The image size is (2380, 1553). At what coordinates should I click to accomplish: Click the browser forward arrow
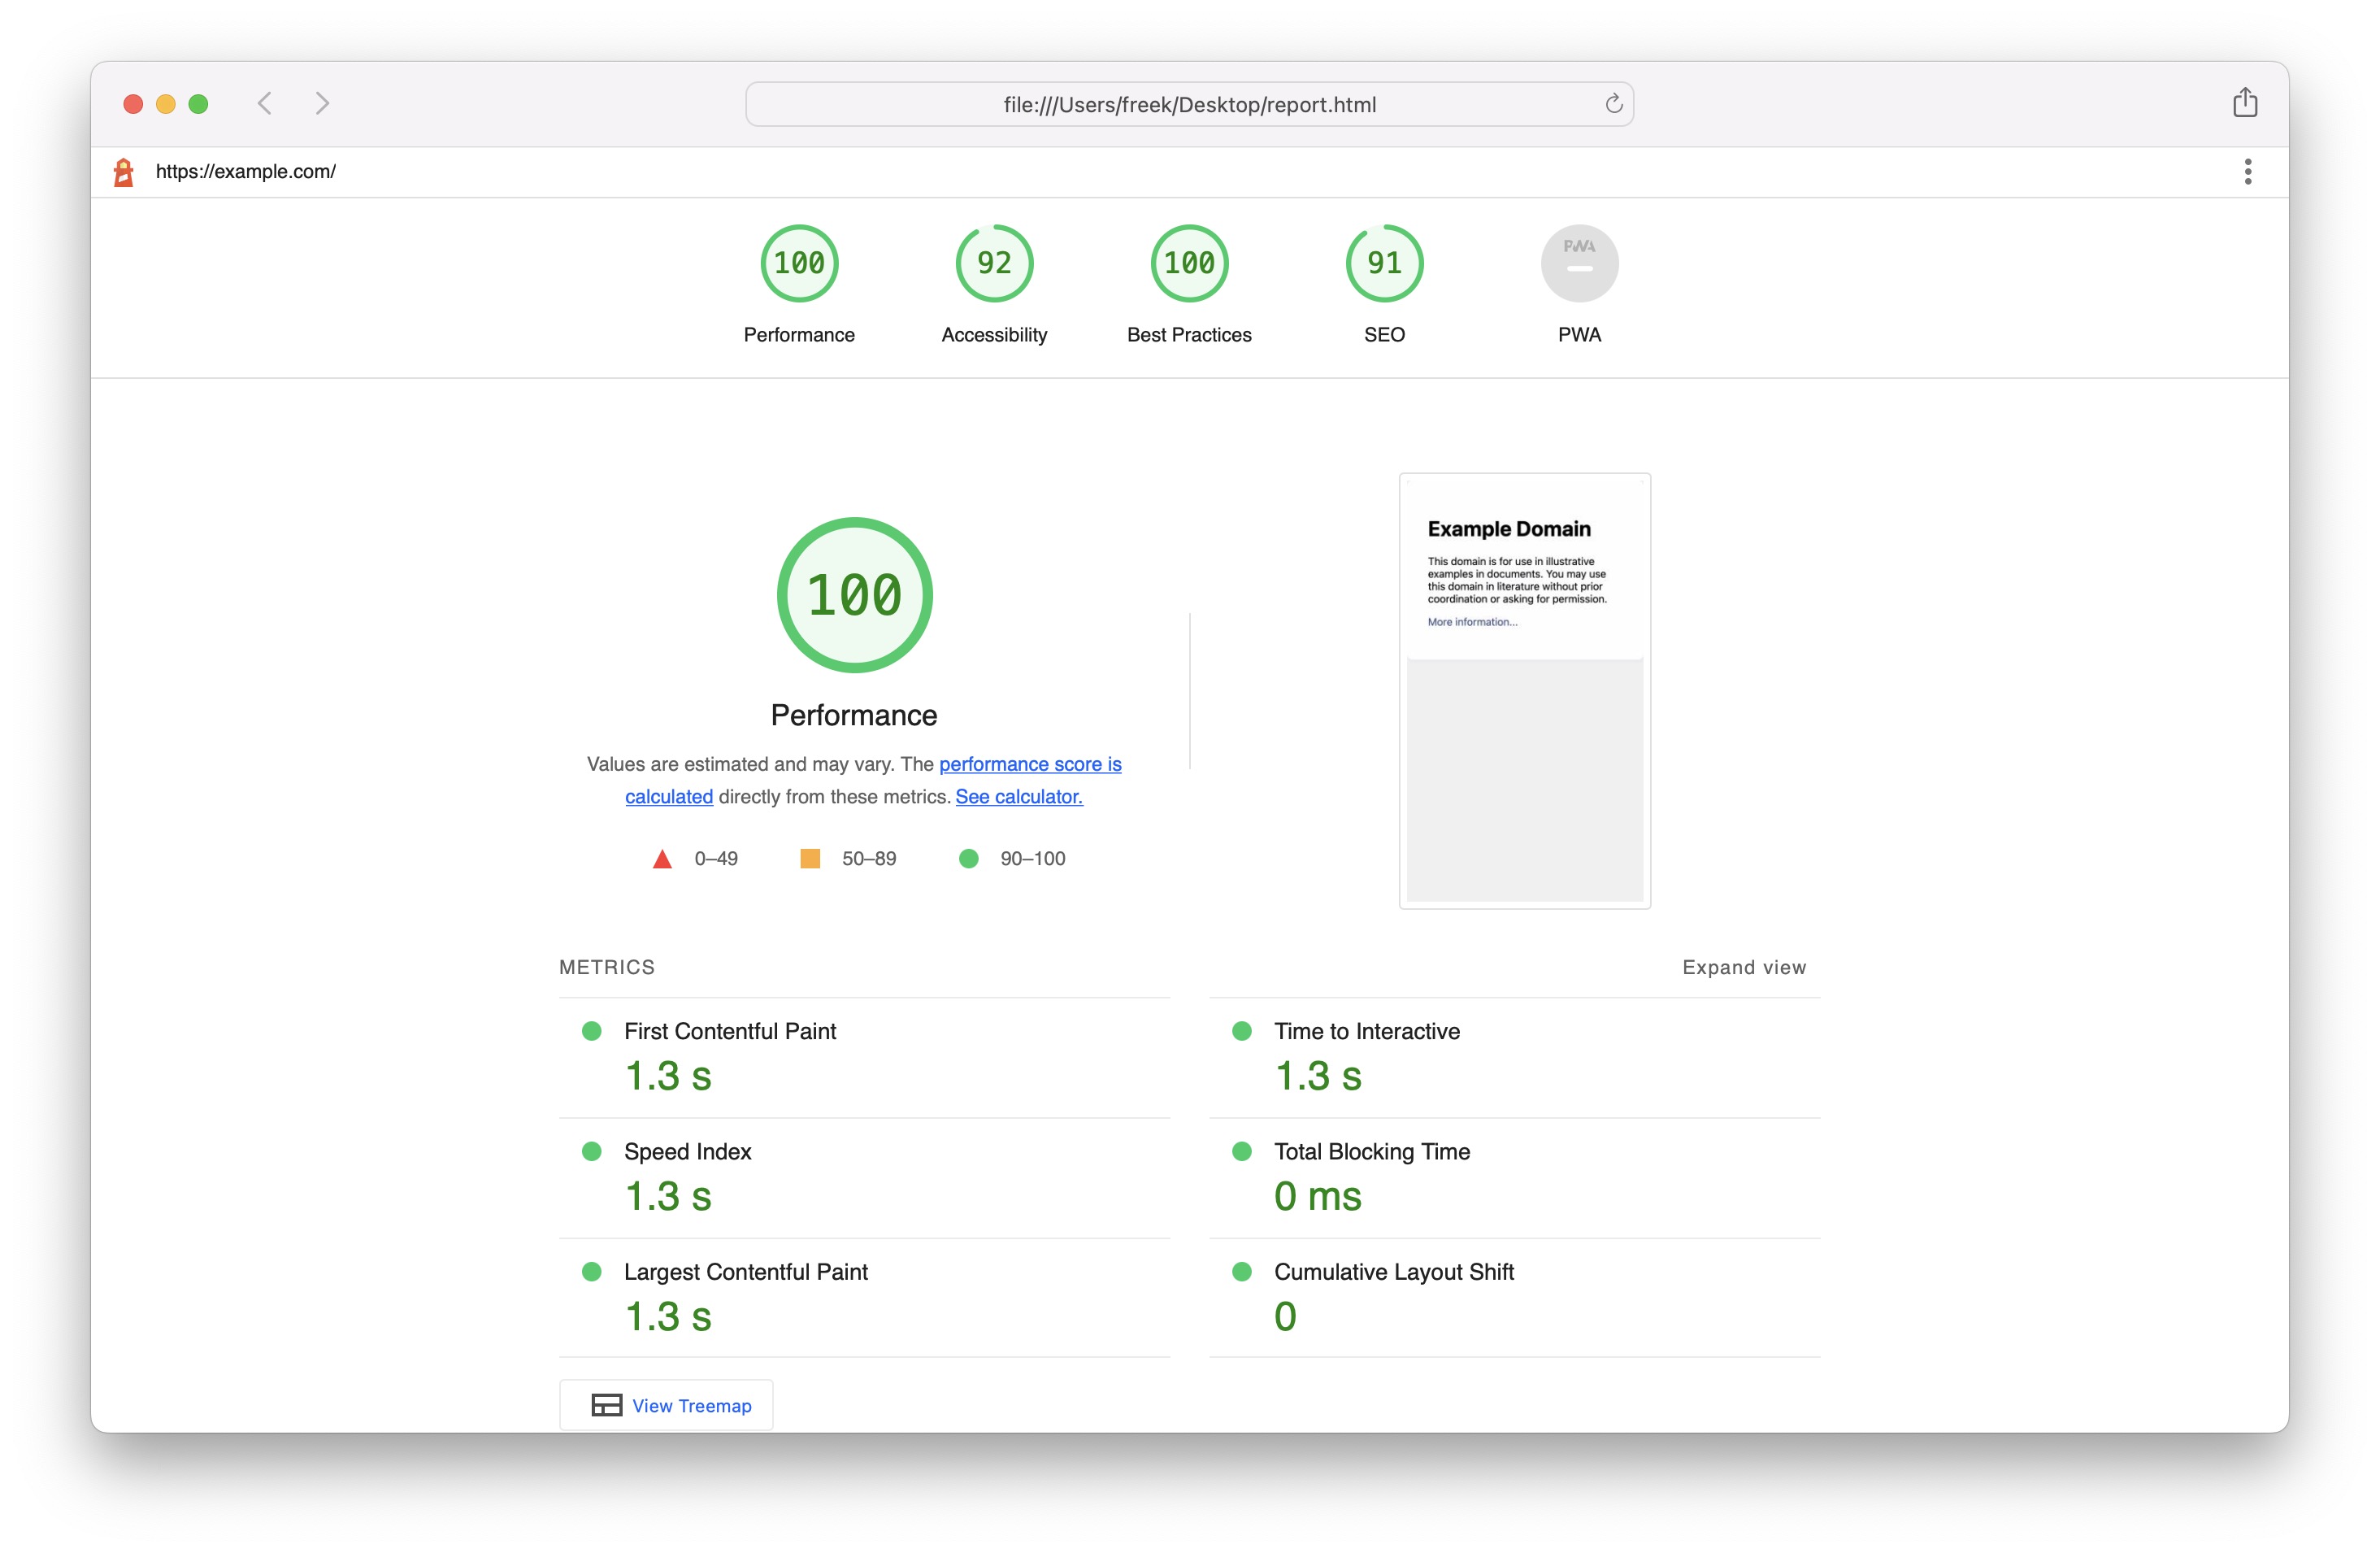pyautogui.click(x=322, y=104)
